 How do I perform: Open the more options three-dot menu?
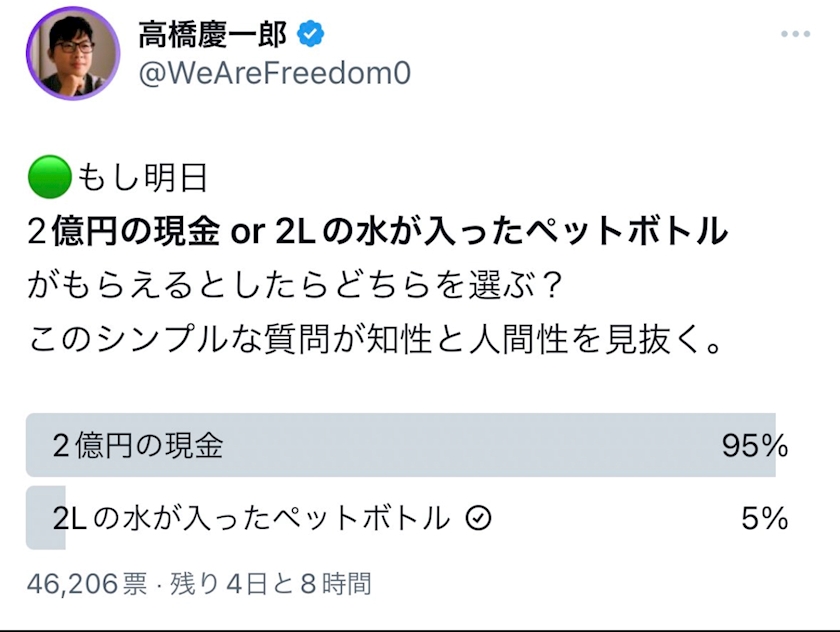(795, 35)
